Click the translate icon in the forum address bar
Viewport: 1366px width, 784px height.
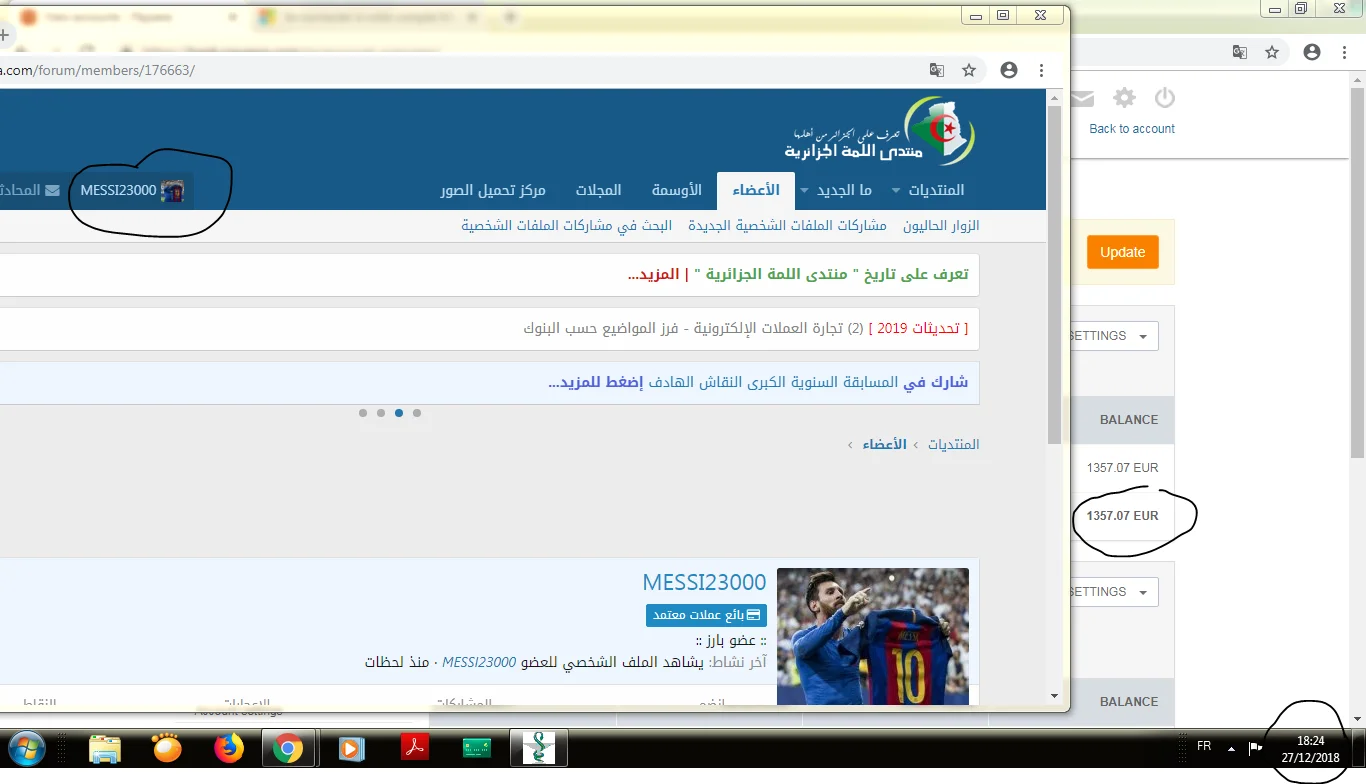[x=936, y=70]
